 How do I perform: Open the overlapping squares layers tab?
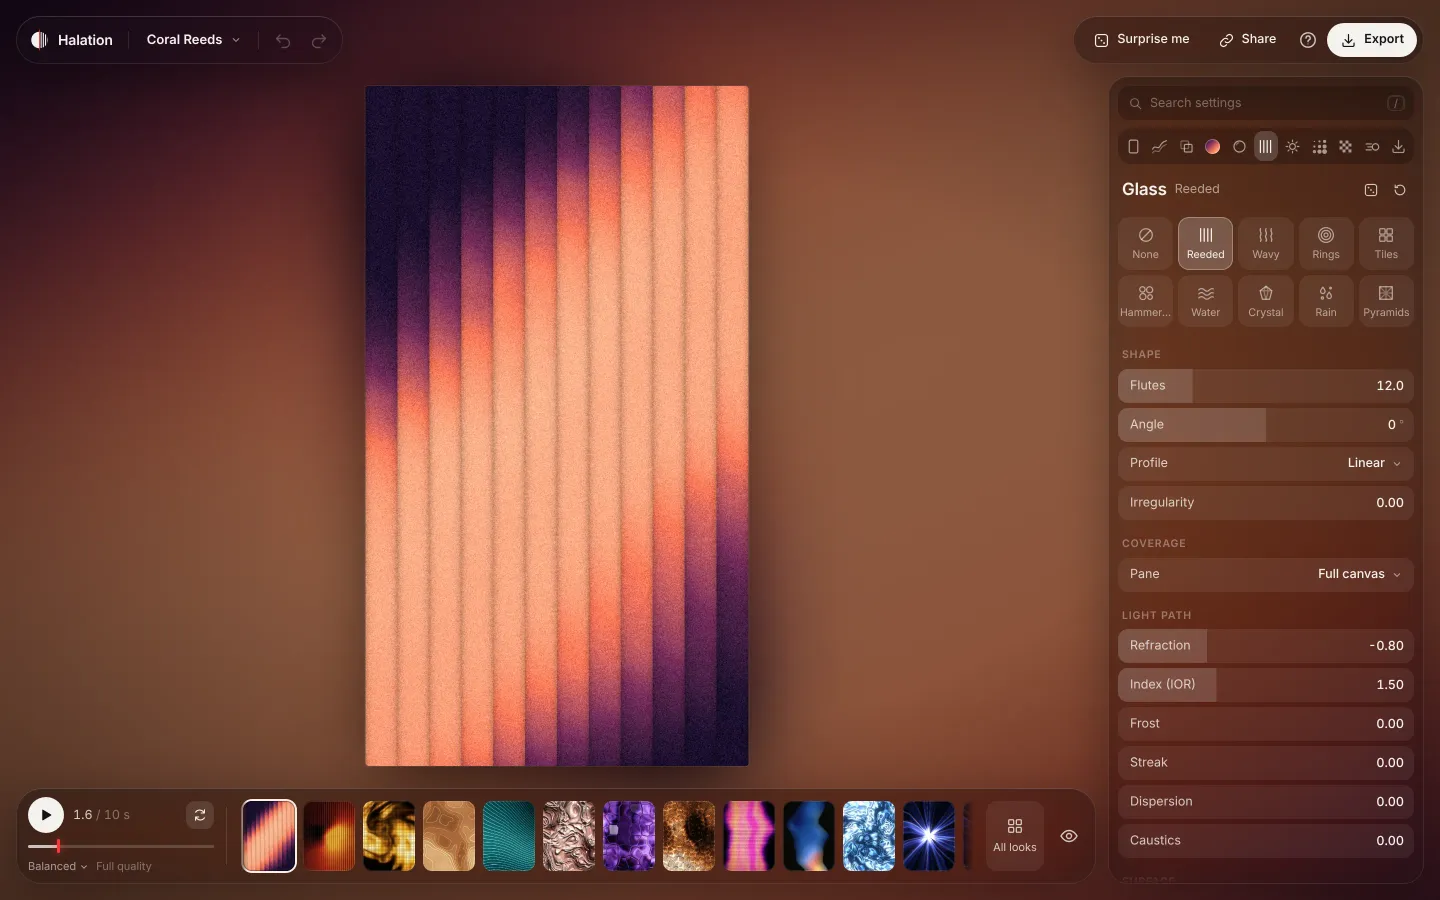point(1186,147)
